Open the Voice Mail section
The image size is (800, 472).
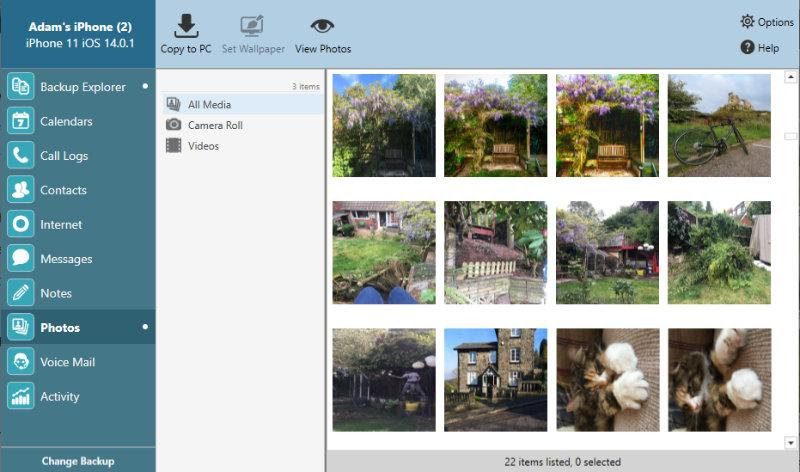point(67,362)
